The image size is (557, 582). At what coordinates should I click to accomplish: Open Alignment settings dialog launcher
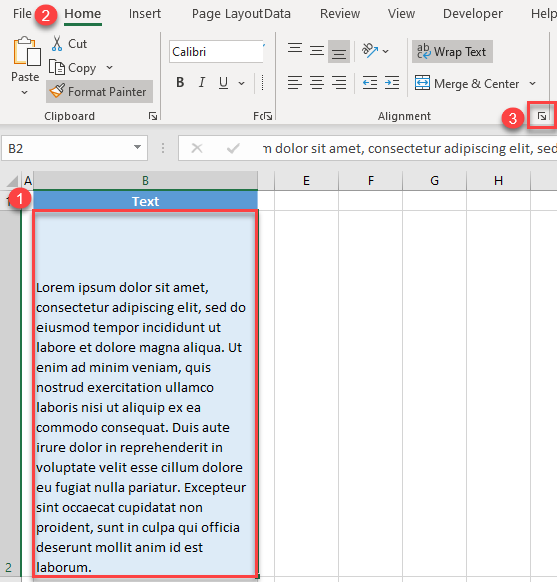coord(542,117)
